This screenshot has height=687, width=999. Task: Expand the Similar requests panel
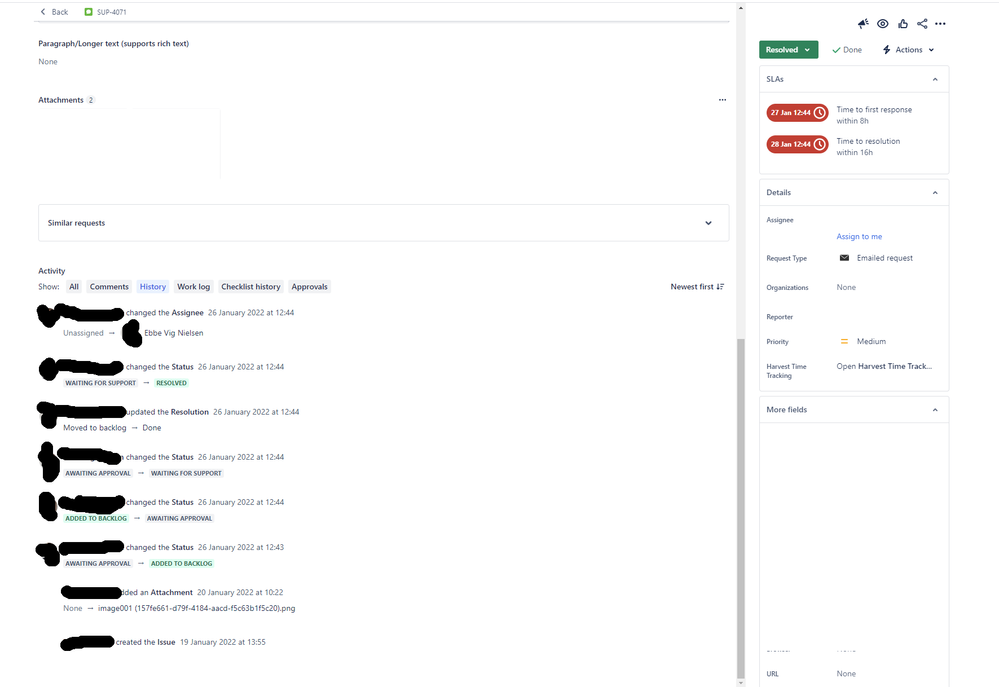click(708, 222)
